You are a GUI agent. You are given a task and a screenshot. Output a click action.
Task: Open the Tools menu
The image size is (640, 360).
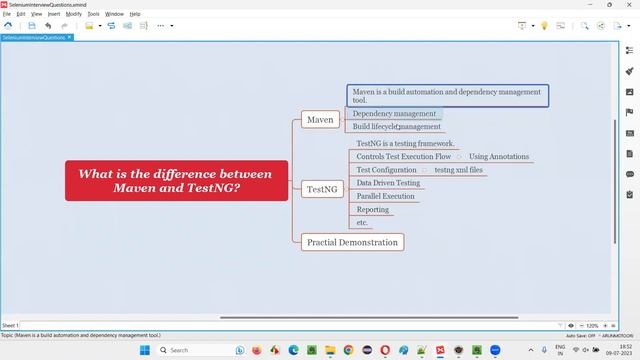(x=93, y=14)
